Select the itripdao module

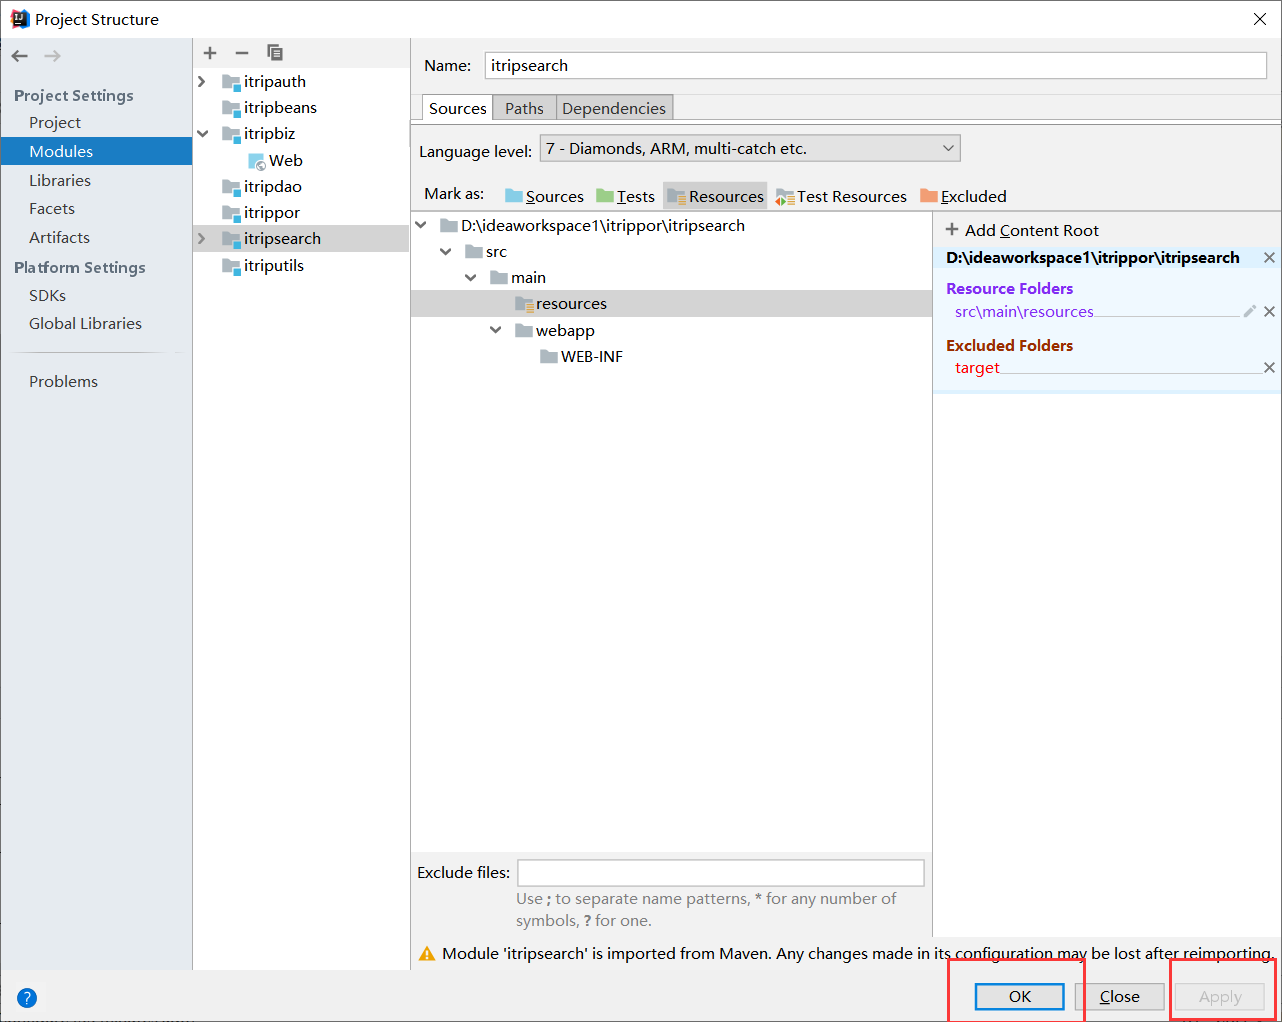pyautogui.click(x=273, y=187)
